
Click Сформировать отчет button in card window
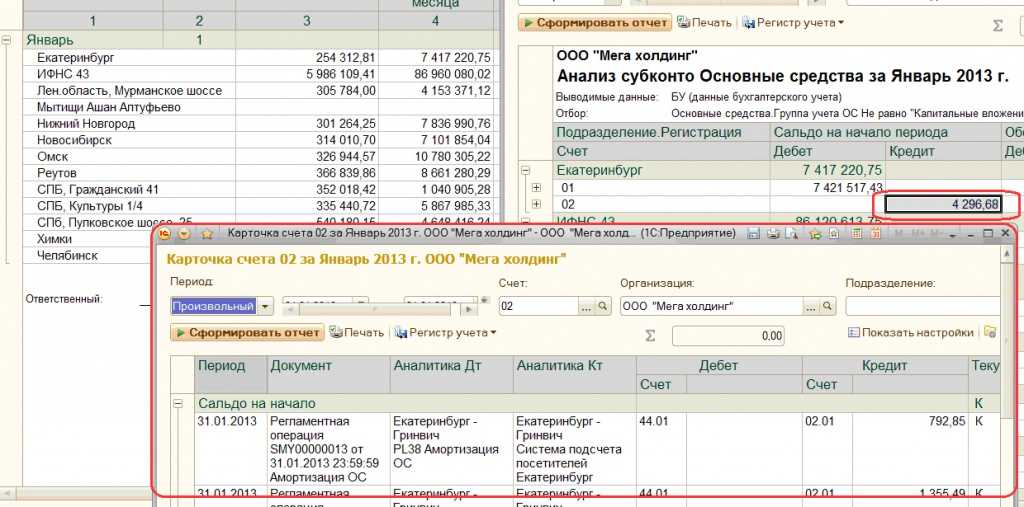point(247,333)
